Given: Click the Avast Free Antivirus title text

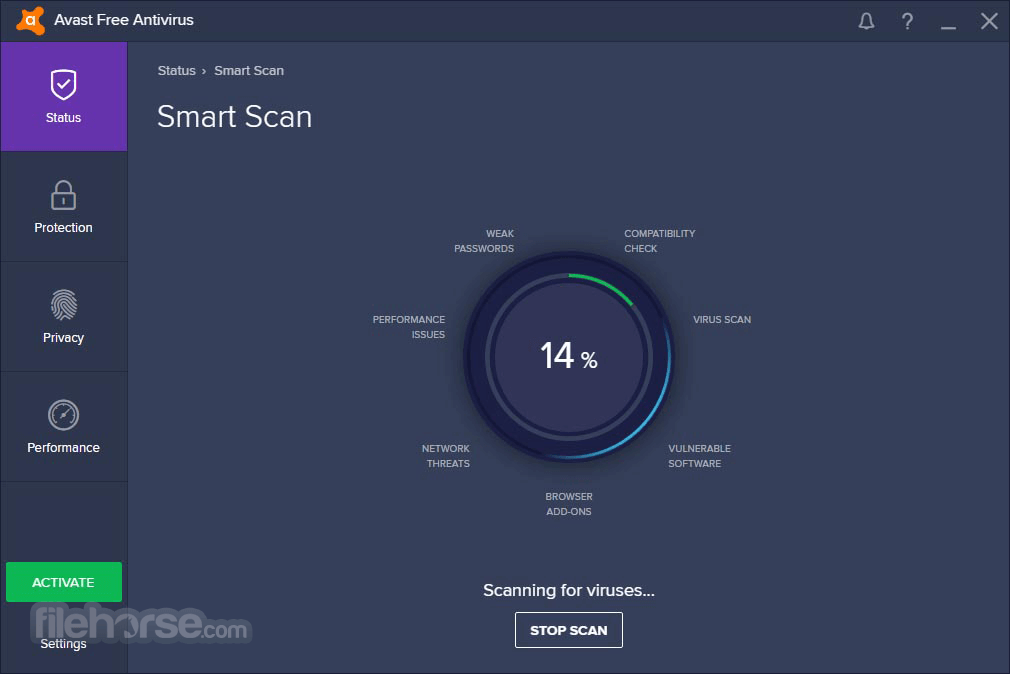Looking at the screenshot, I should 124,20.
